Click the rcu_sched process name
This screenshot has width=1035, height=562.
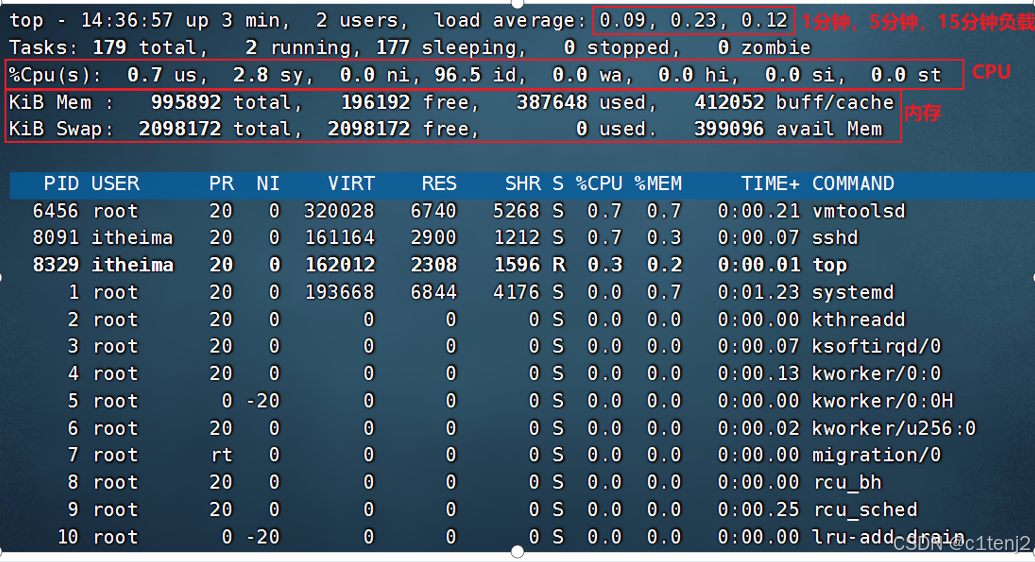(865, 510)
